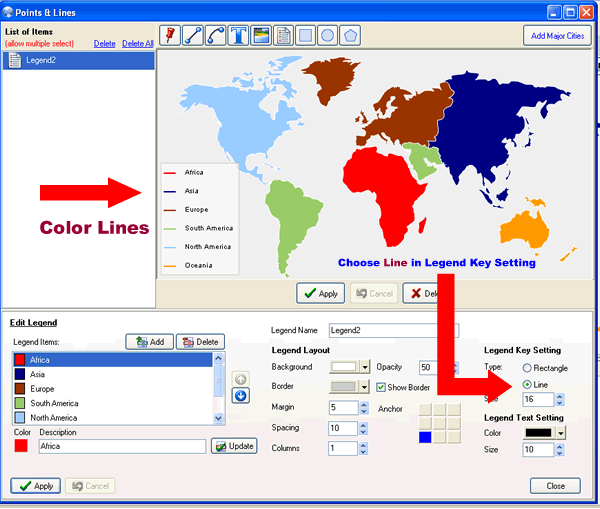Select Africa in the Legend Items list
This screenshot has width=600, height=509.
[113, 360]
